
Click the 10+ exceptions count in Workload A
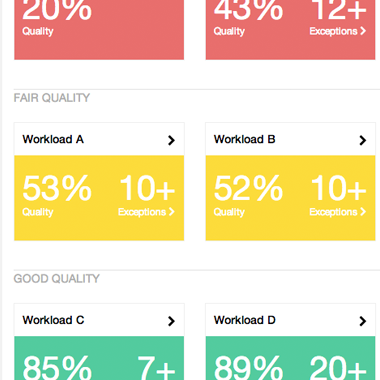[x=147, y=188]
